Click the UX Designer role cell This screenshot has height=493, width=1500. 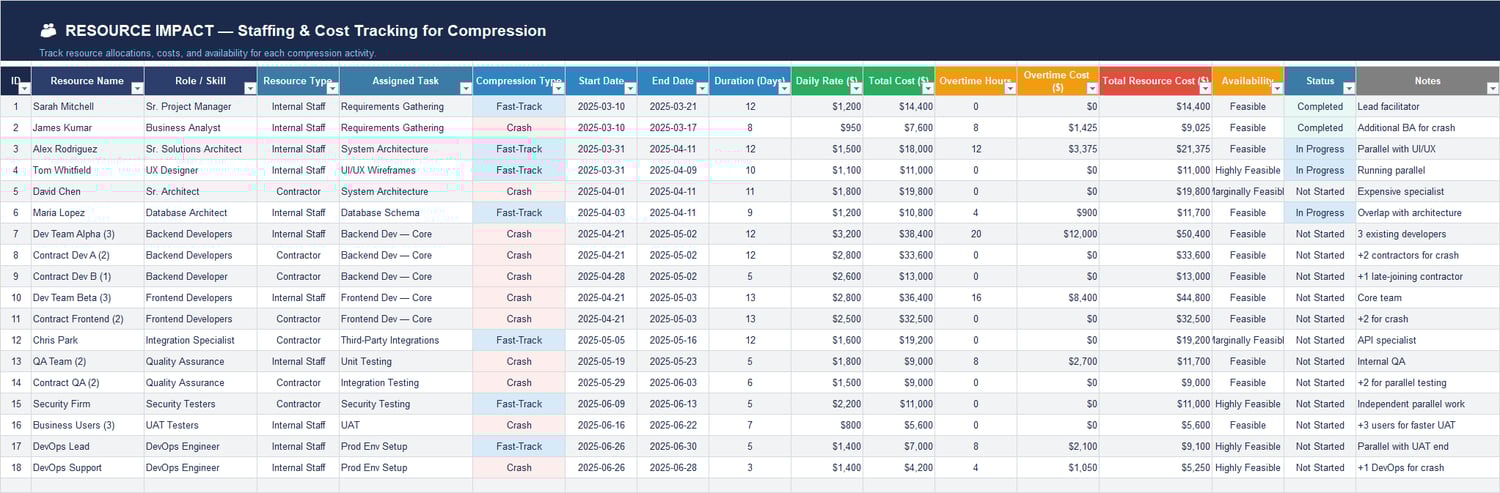201,170
